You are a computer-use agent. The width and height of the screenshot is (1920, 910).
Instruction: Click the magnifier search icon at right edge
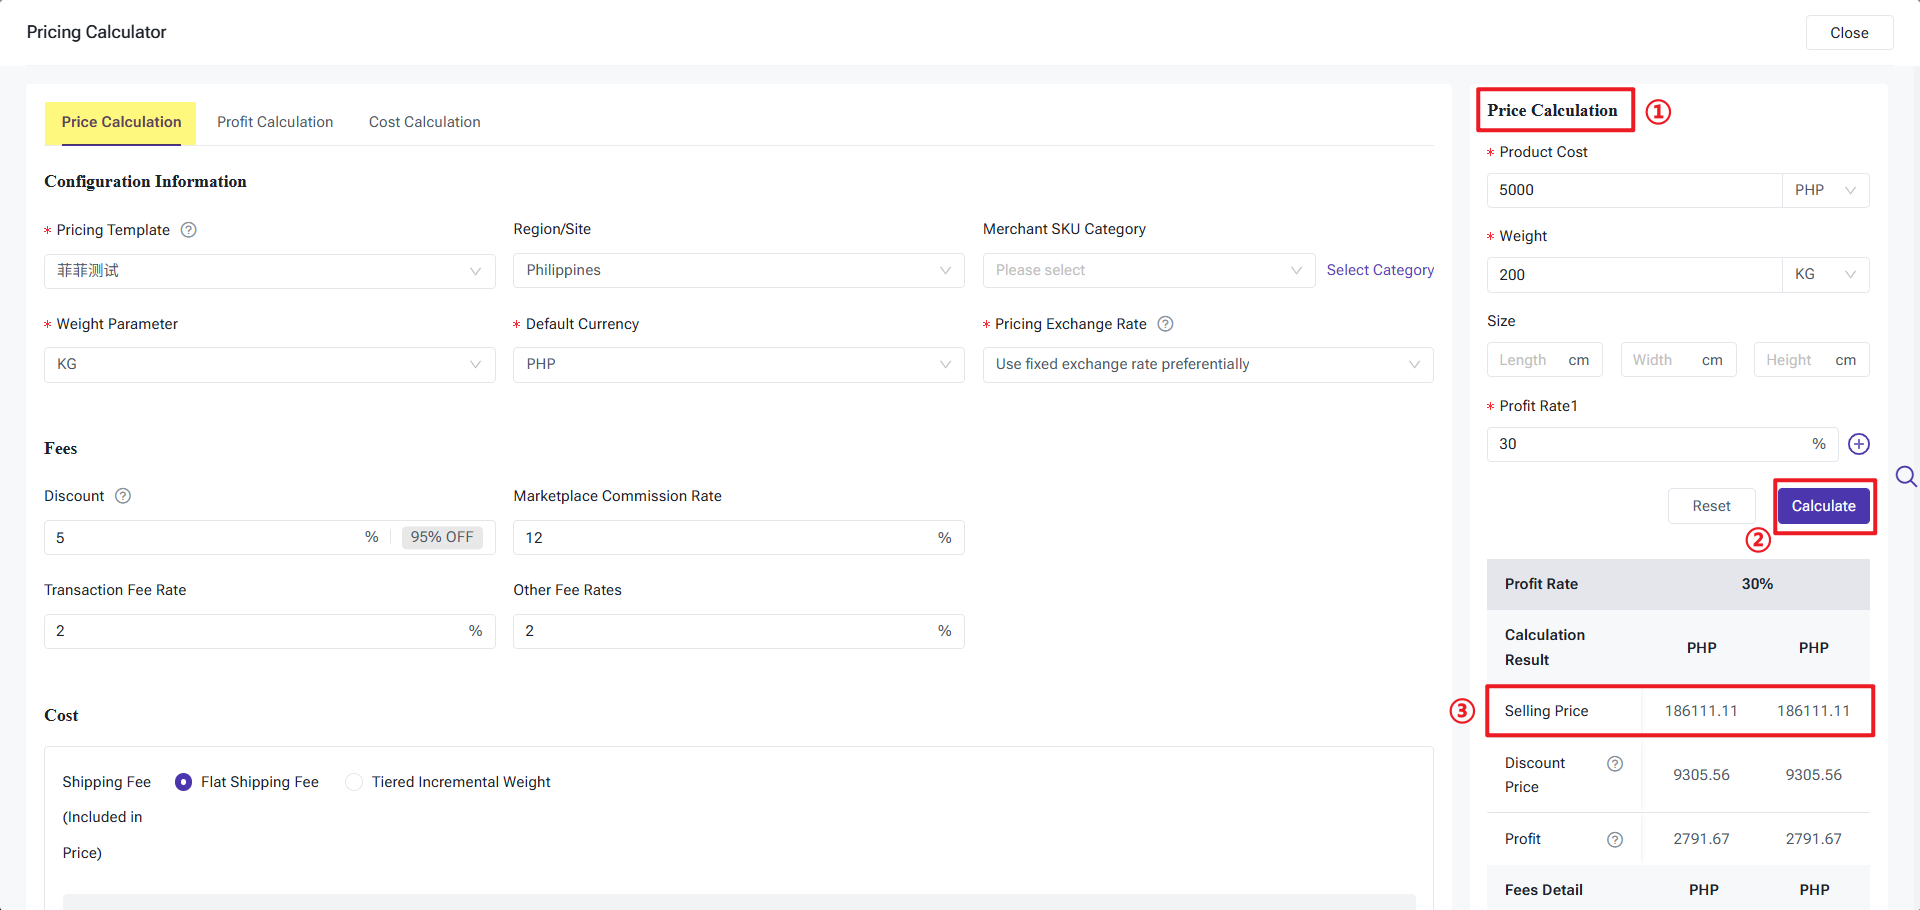pos(1906,476)
